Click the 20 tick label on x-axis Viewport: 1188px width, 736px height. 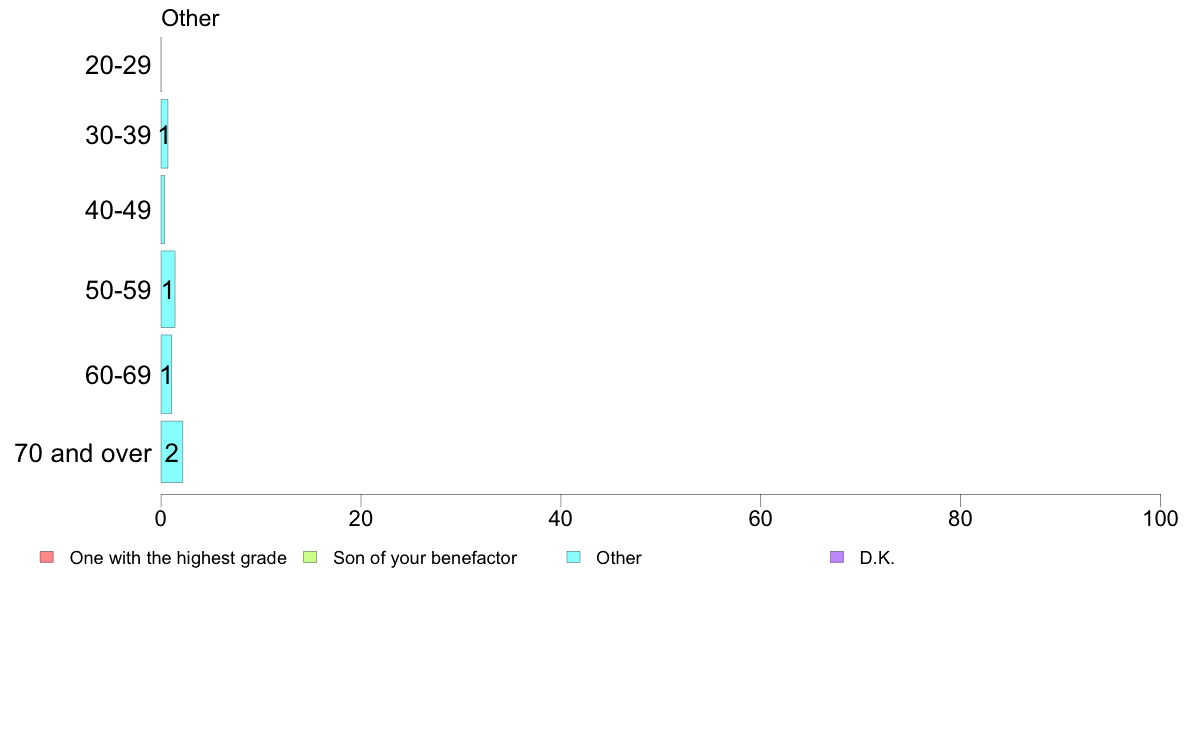pyautogui.click(x=361, y=518)
